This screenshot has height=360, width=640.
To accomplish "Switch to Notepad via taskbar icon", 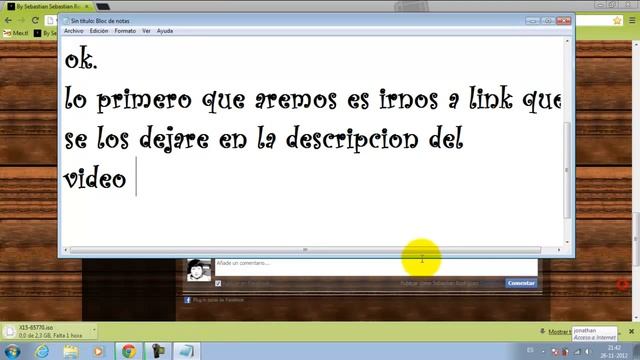I will coord(187,351).
